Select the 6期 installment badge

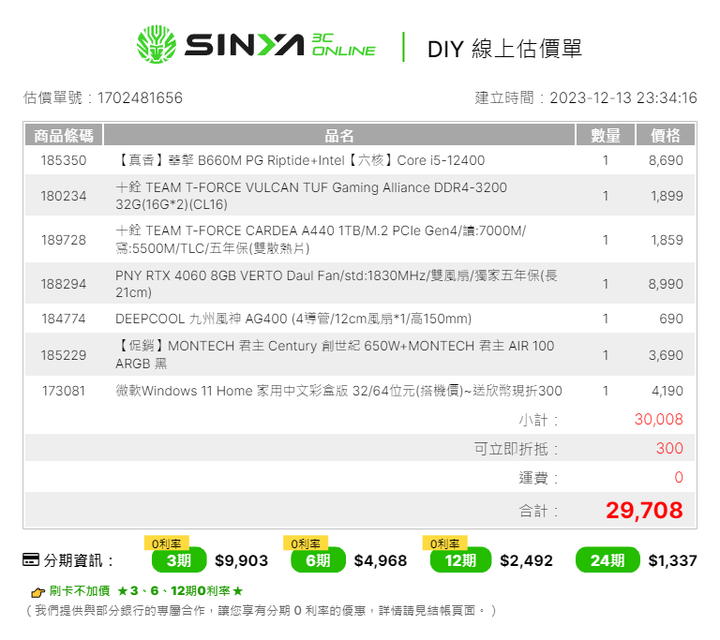[318, 560]
